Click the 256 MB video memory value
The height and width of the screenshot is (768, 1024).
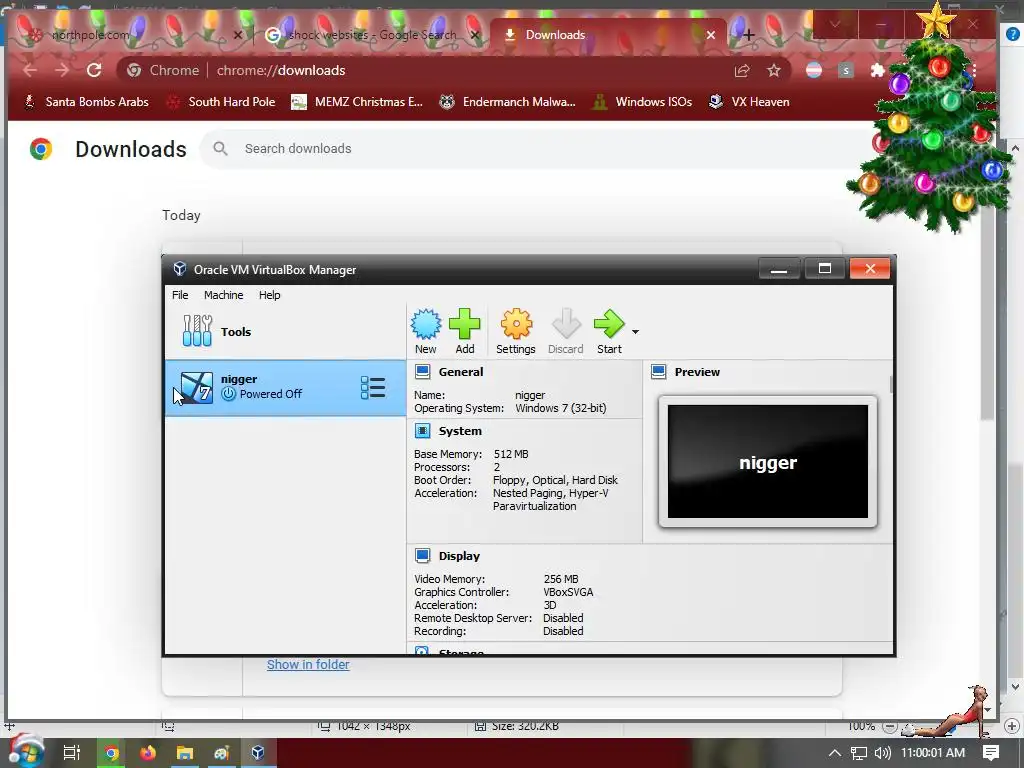point(561,579)
